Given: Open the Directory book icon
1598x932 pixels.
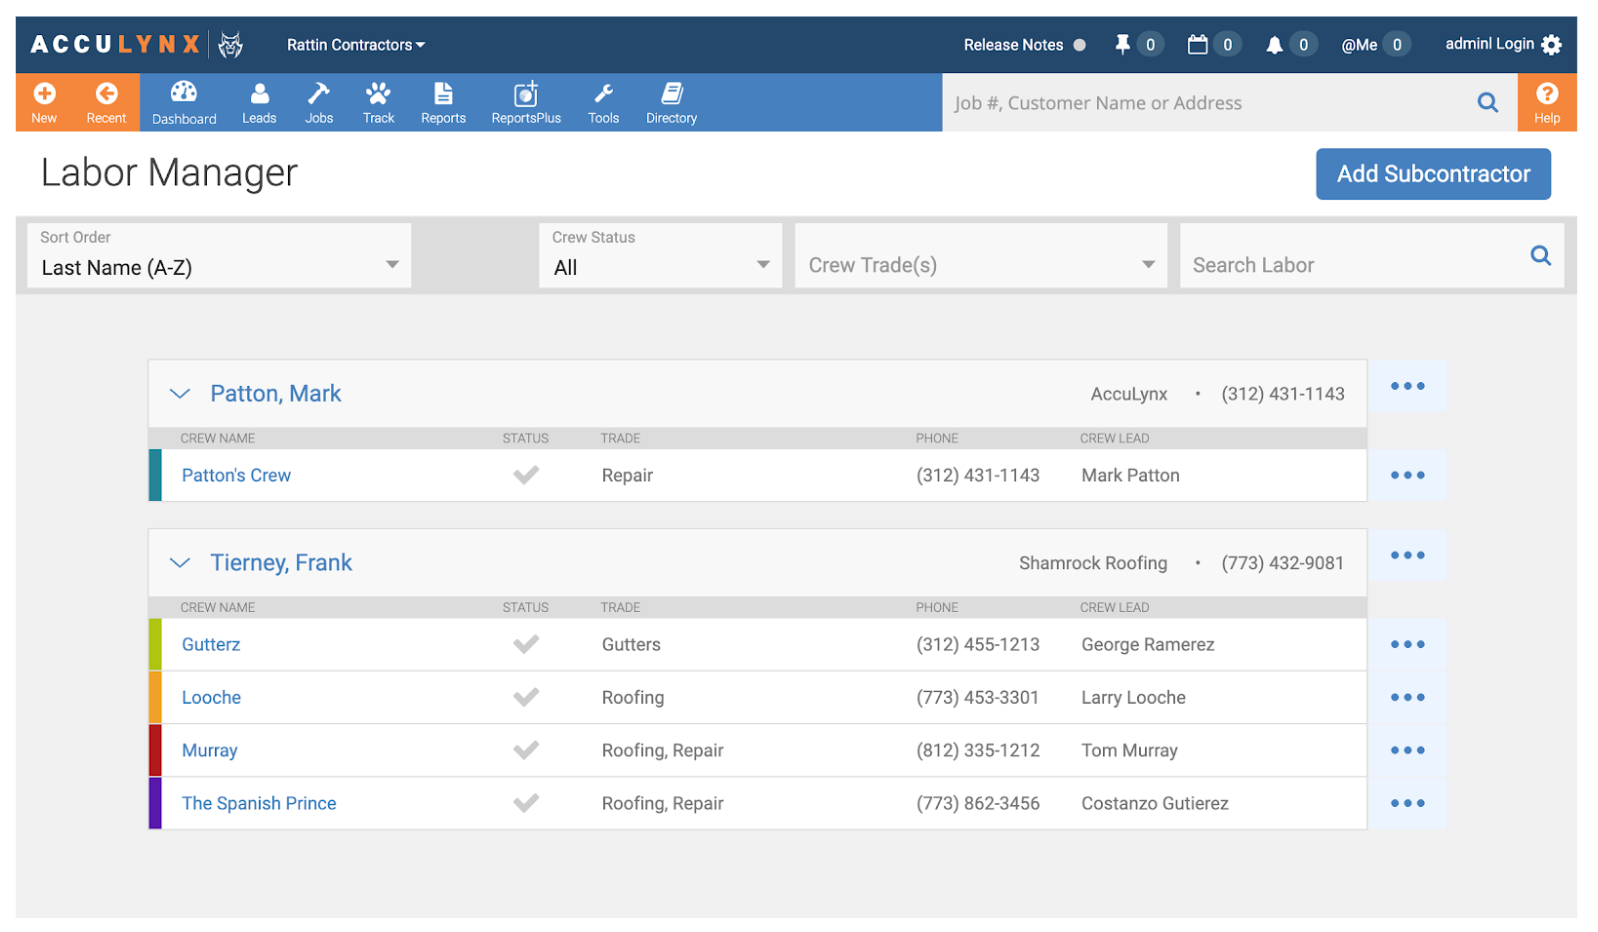Looking at the screenshot, I should [672, 94].
